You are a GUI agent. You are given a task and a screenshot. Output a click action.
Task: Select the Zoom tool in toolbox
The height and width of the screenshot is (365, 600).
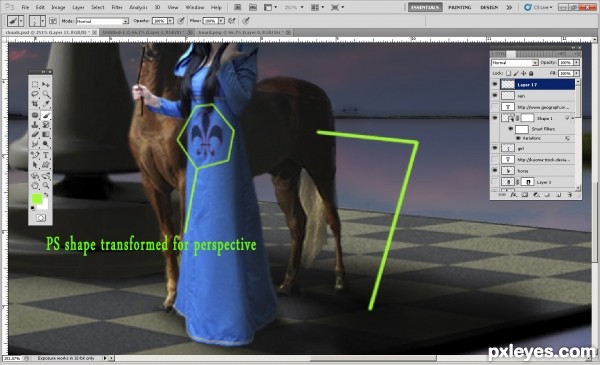click(46, 186)
